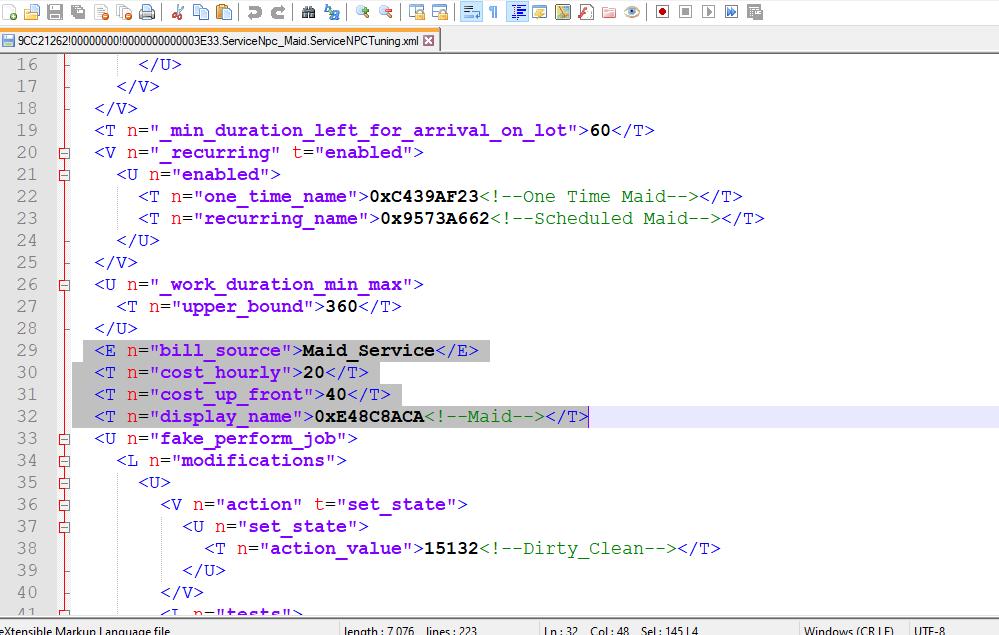
Task: Click the Cut scissors icon
Action: pos(178,12)
